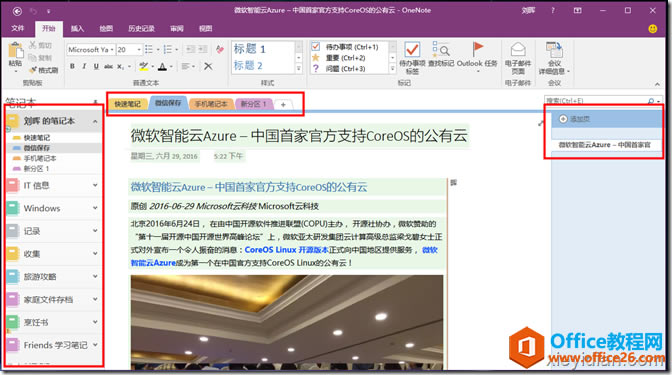Expand the 旅游攻略 notebook
Viewport: 672px width, 375px height.
click(x=95, y=276)
